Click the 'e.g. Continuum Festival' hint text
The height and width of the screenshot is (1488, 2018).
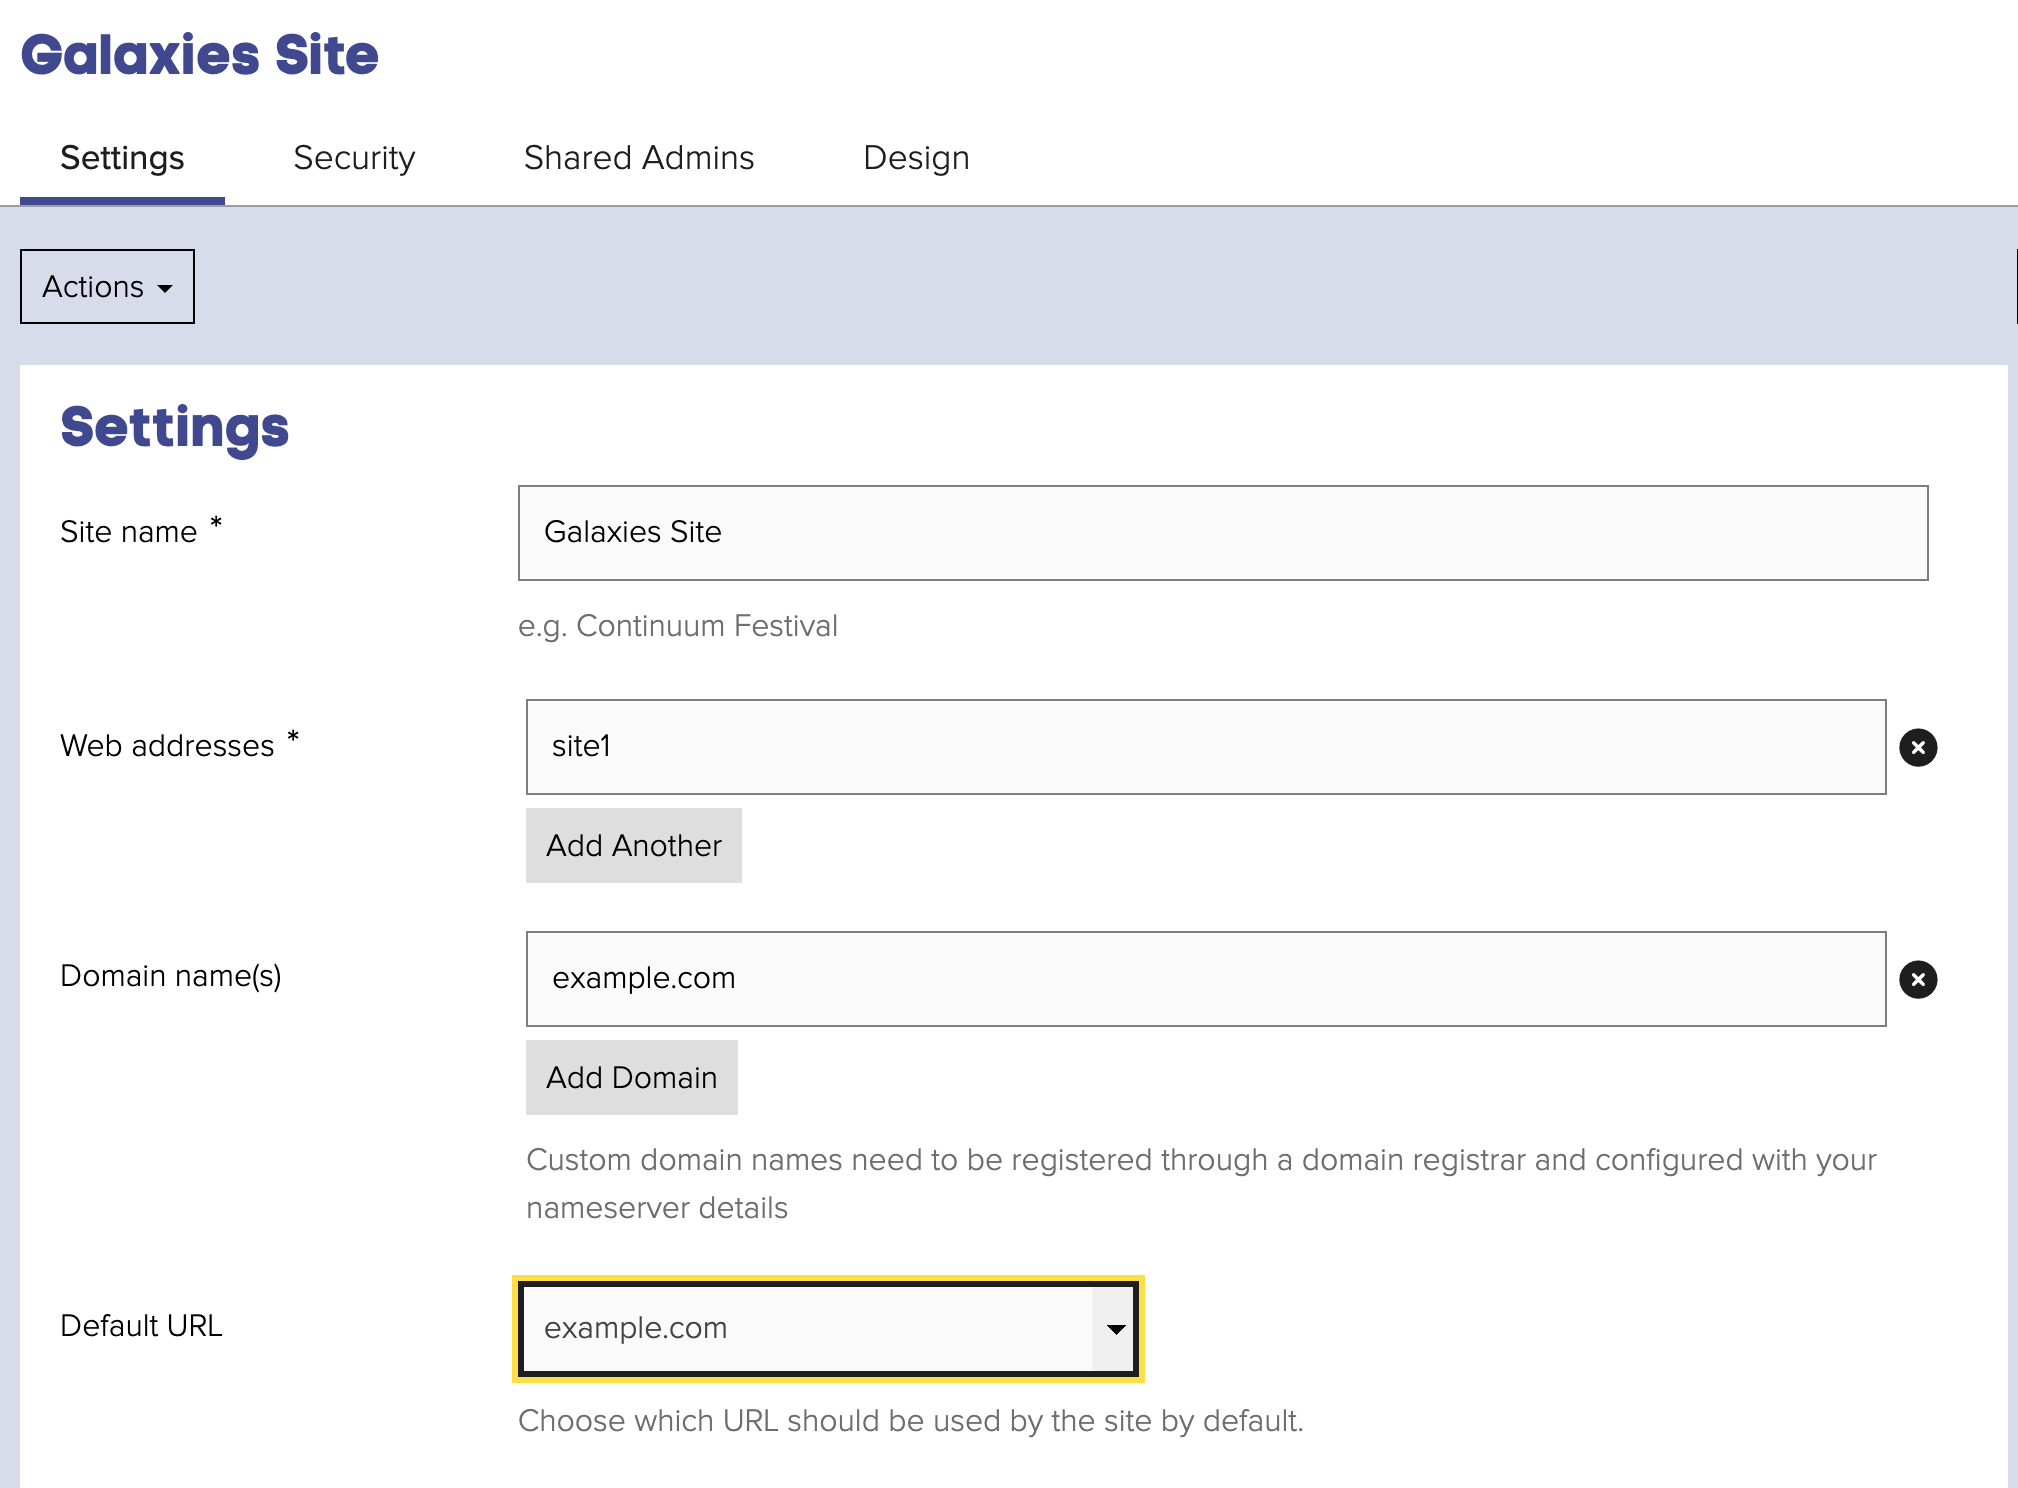coord(678,626)
